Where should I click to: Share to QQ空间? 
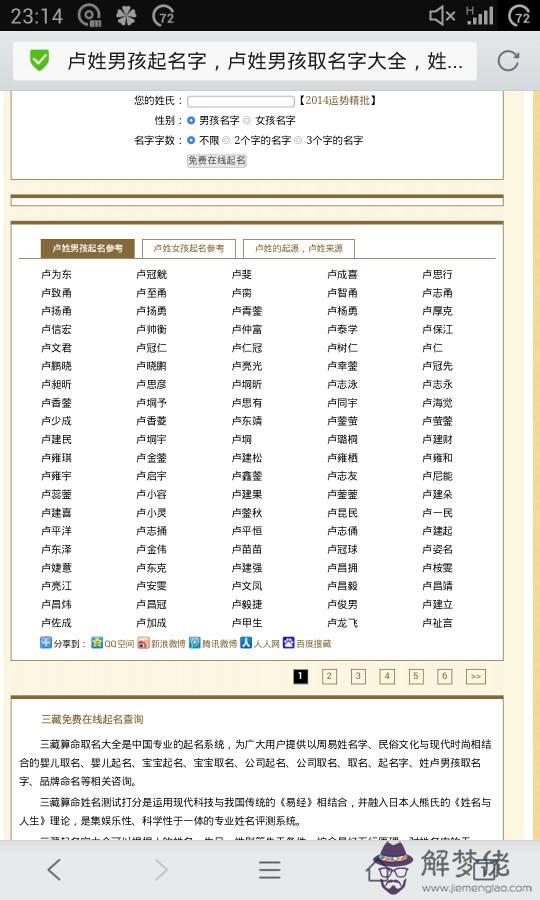pos(112,643)
